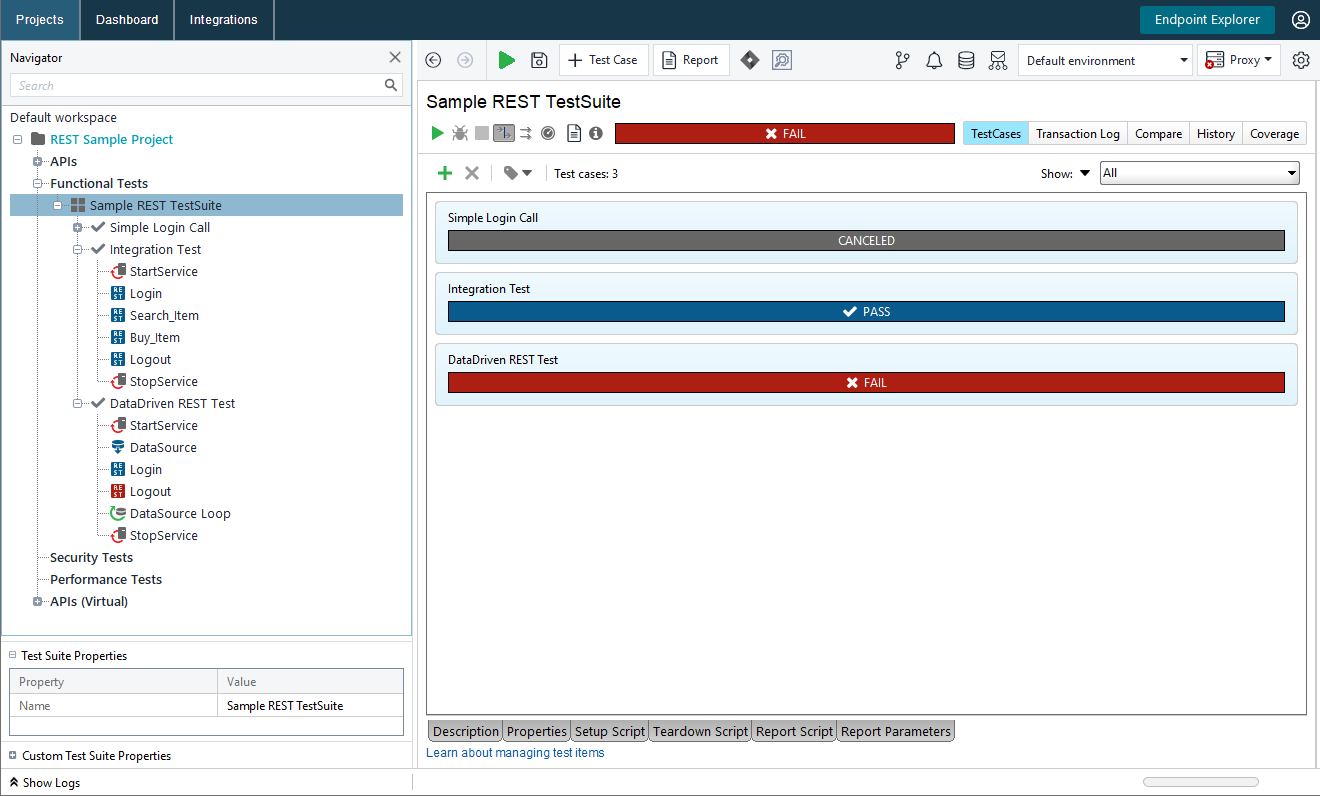Open the Git integration icon
The width and height of the screenshot is (1320, 796).
click(902, 60)
